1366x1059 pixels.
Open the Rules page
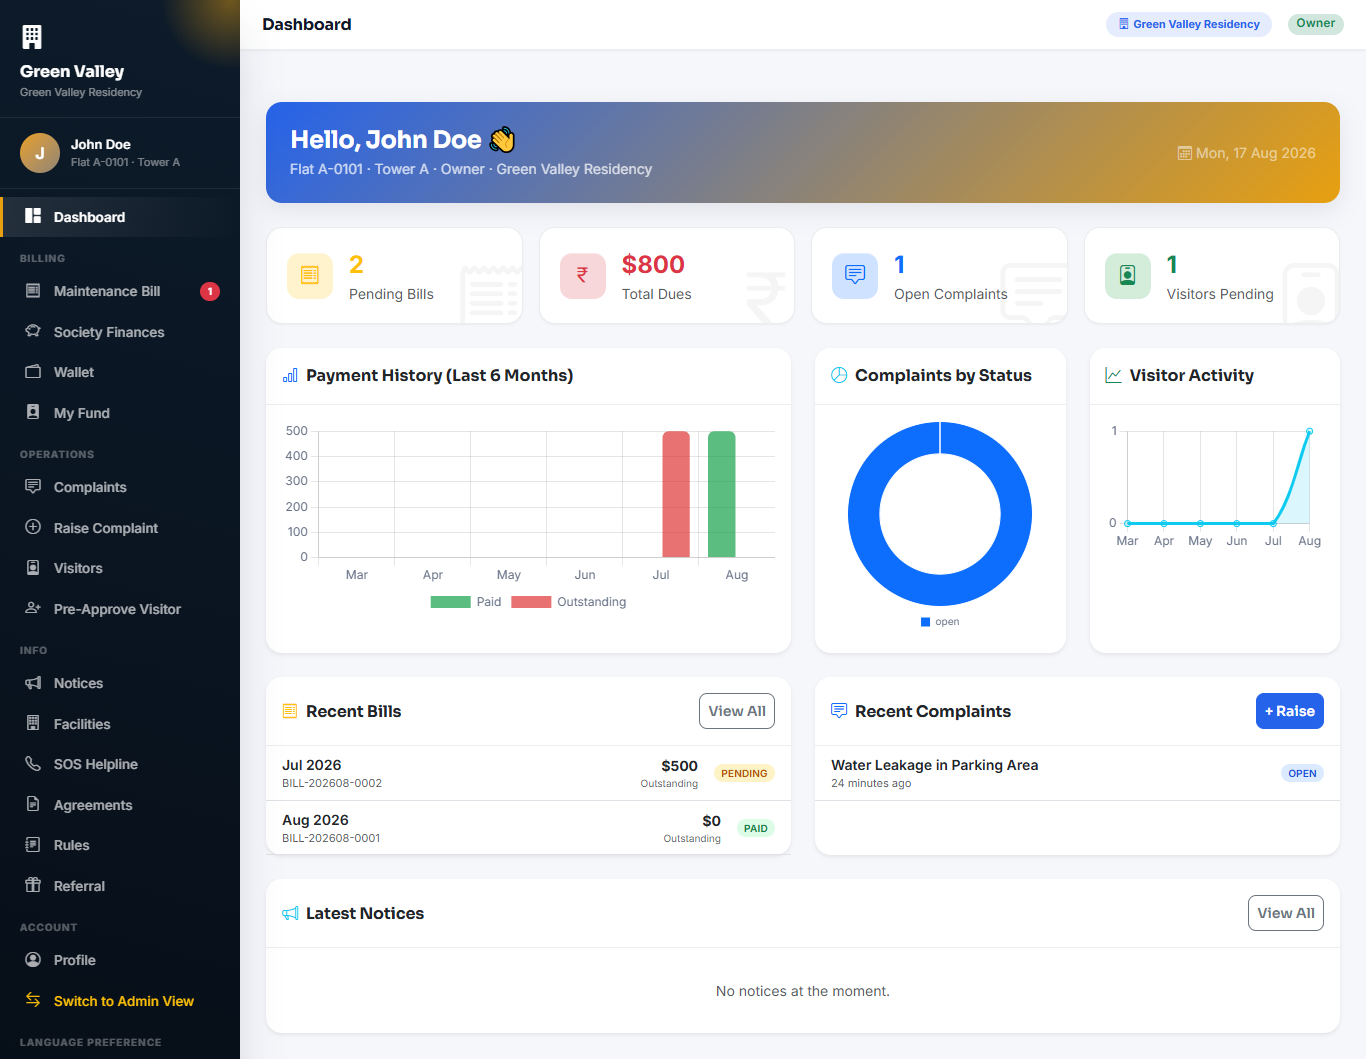pos(120,845)
